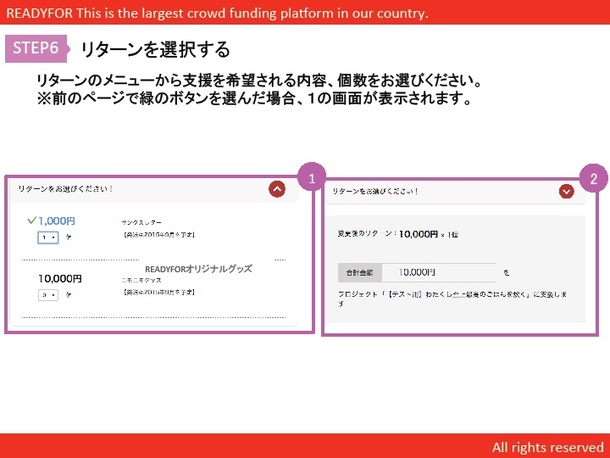Click the green checkmark beside 1,000円
Screen dimensions: 610x458
click(31, 220)
